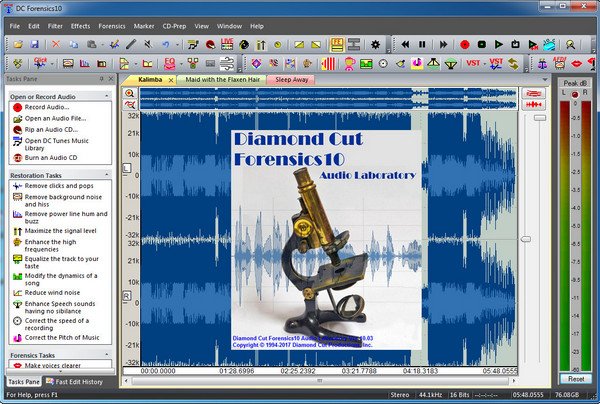Click the horizontal waveform scrollbar
The width and height of the screenshot is (600, 404).
320,381
